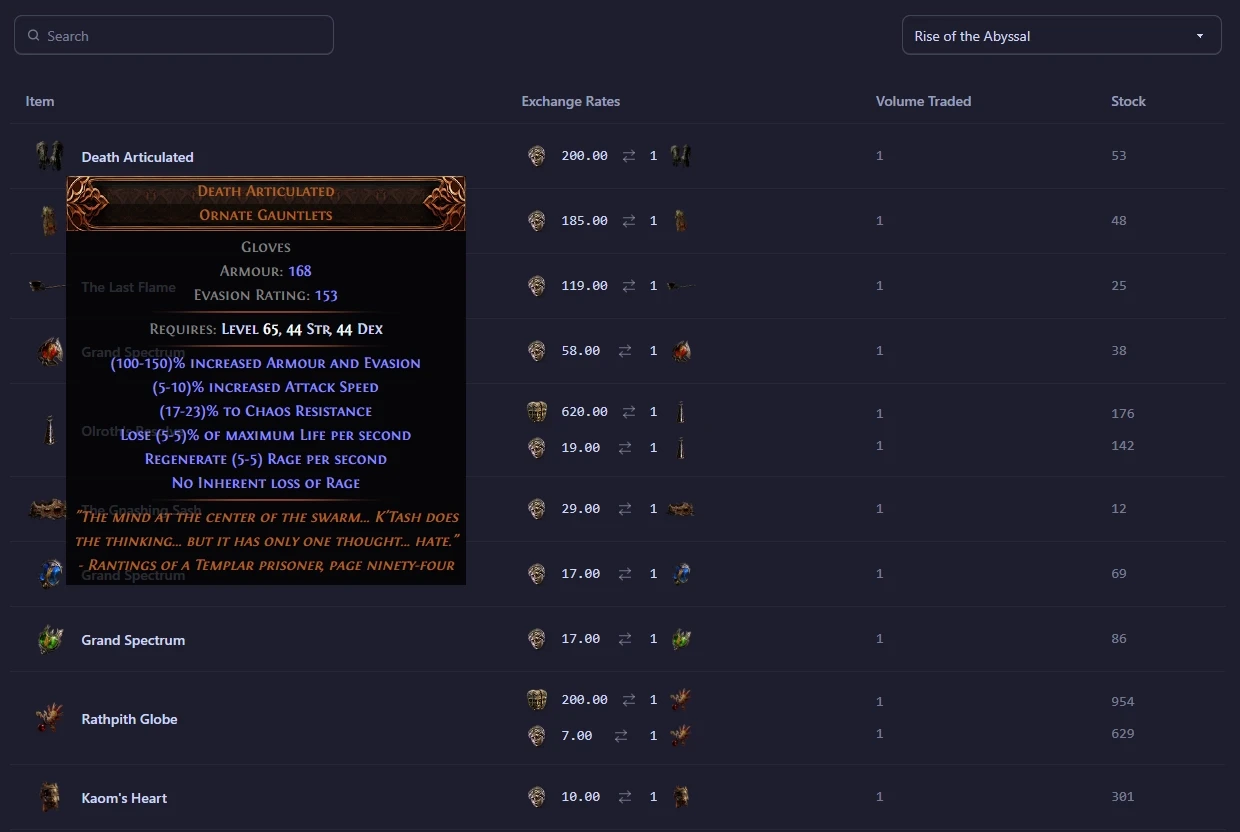Toggle exchange direction on the 17.00 rate
1240x832 pixels.
point(622,573)
